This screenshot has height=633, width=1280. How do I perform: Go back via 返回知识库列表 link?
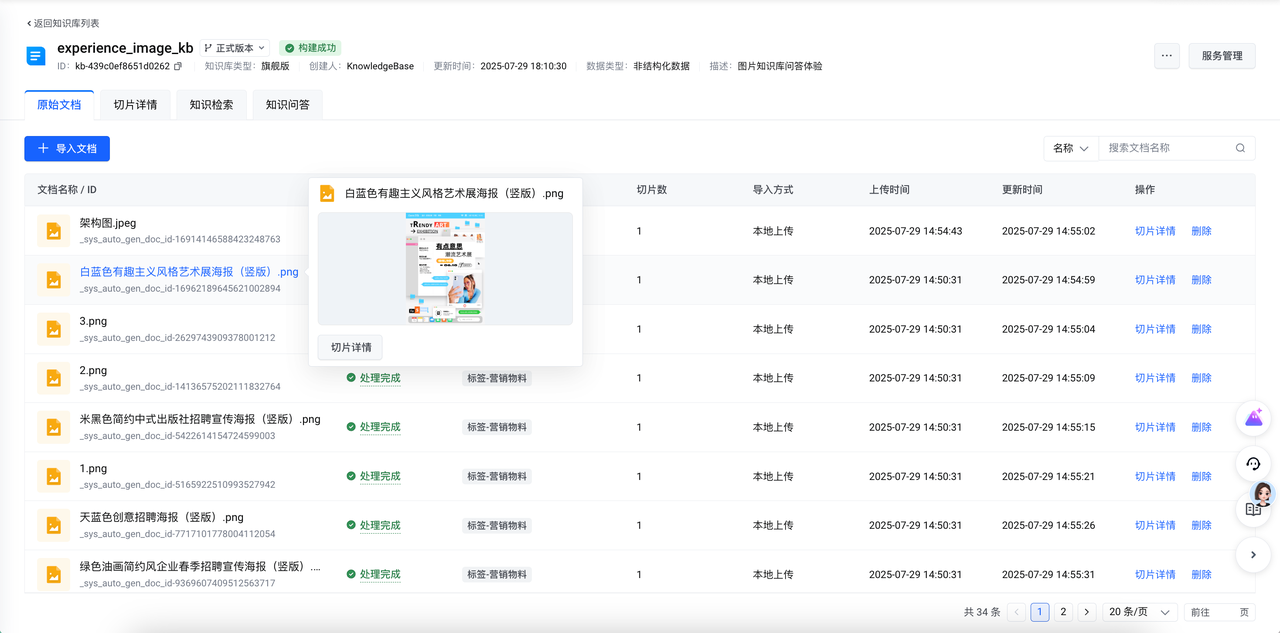click(63, 23)
